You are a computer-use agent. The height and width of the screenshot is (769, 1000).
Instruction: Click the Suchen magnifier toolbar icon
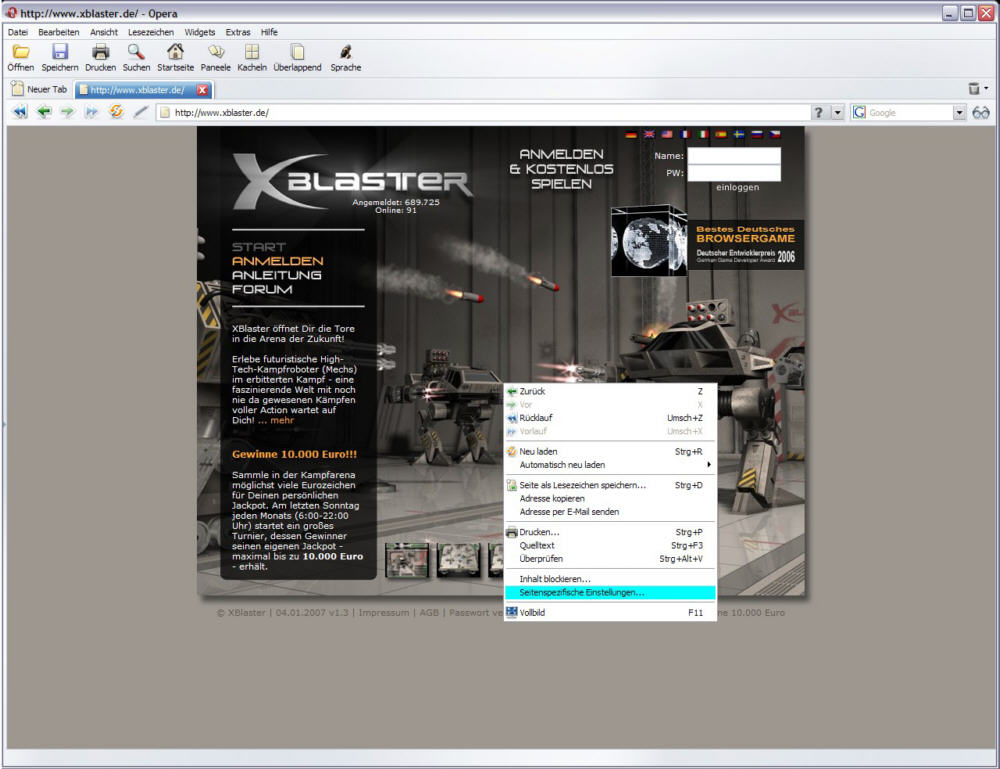136,52
